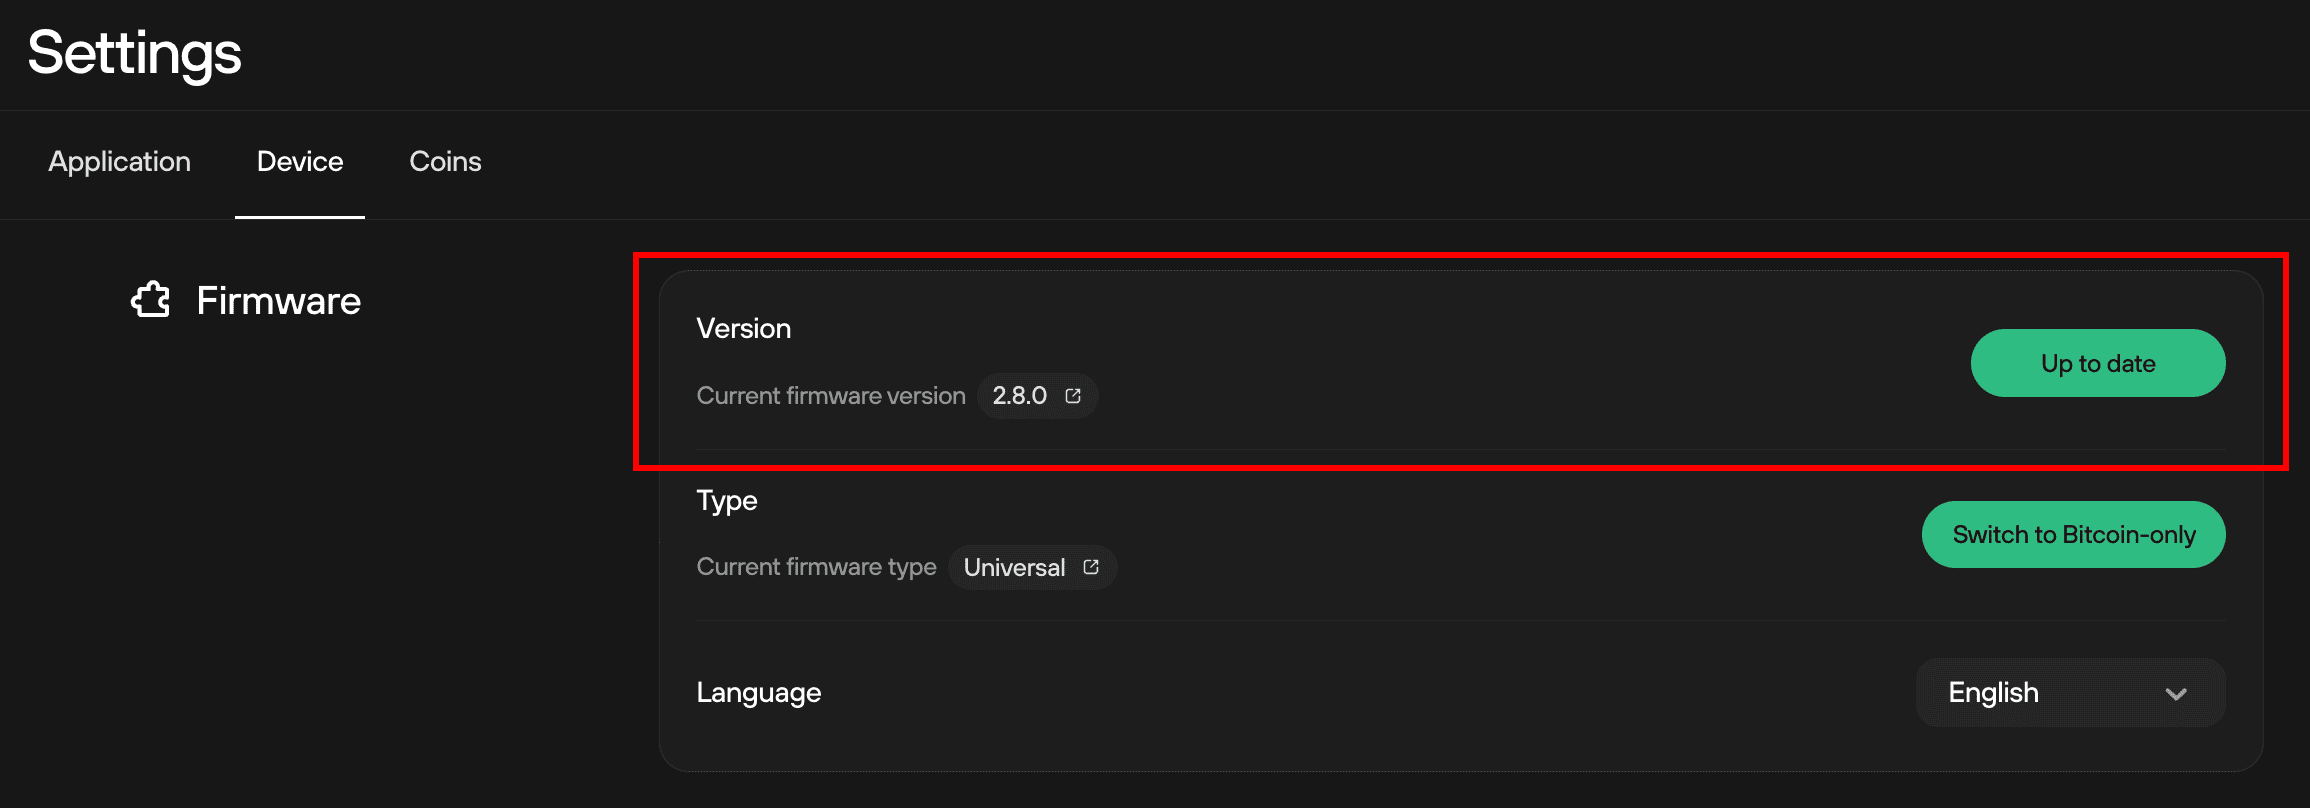Screen dimensions: 2310x808
Task: Click the Type label
Action: pyautogui.click(x=727, y=501)
